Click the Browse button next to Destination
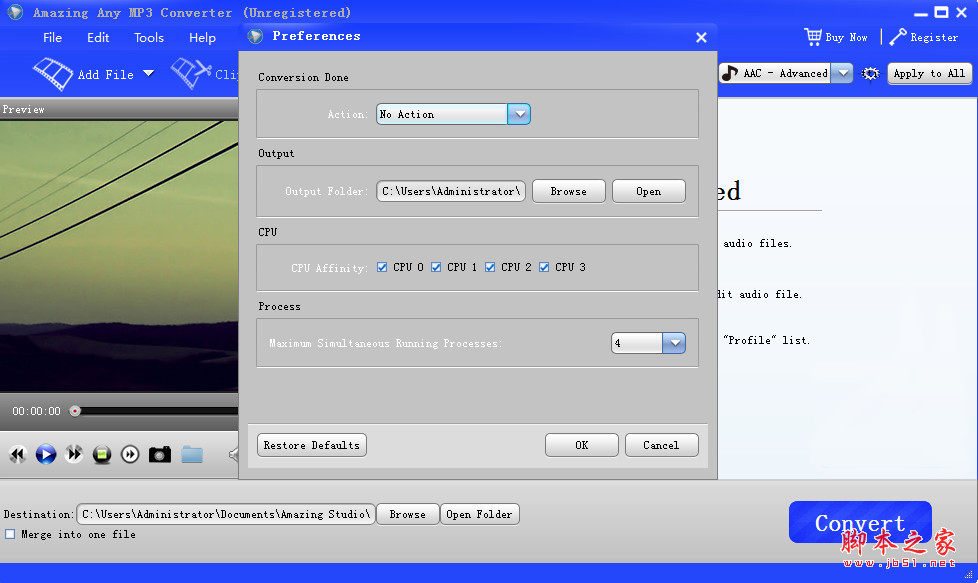This screenshot has height=583, width=978. pyautogui.click(x=408, y=514)
